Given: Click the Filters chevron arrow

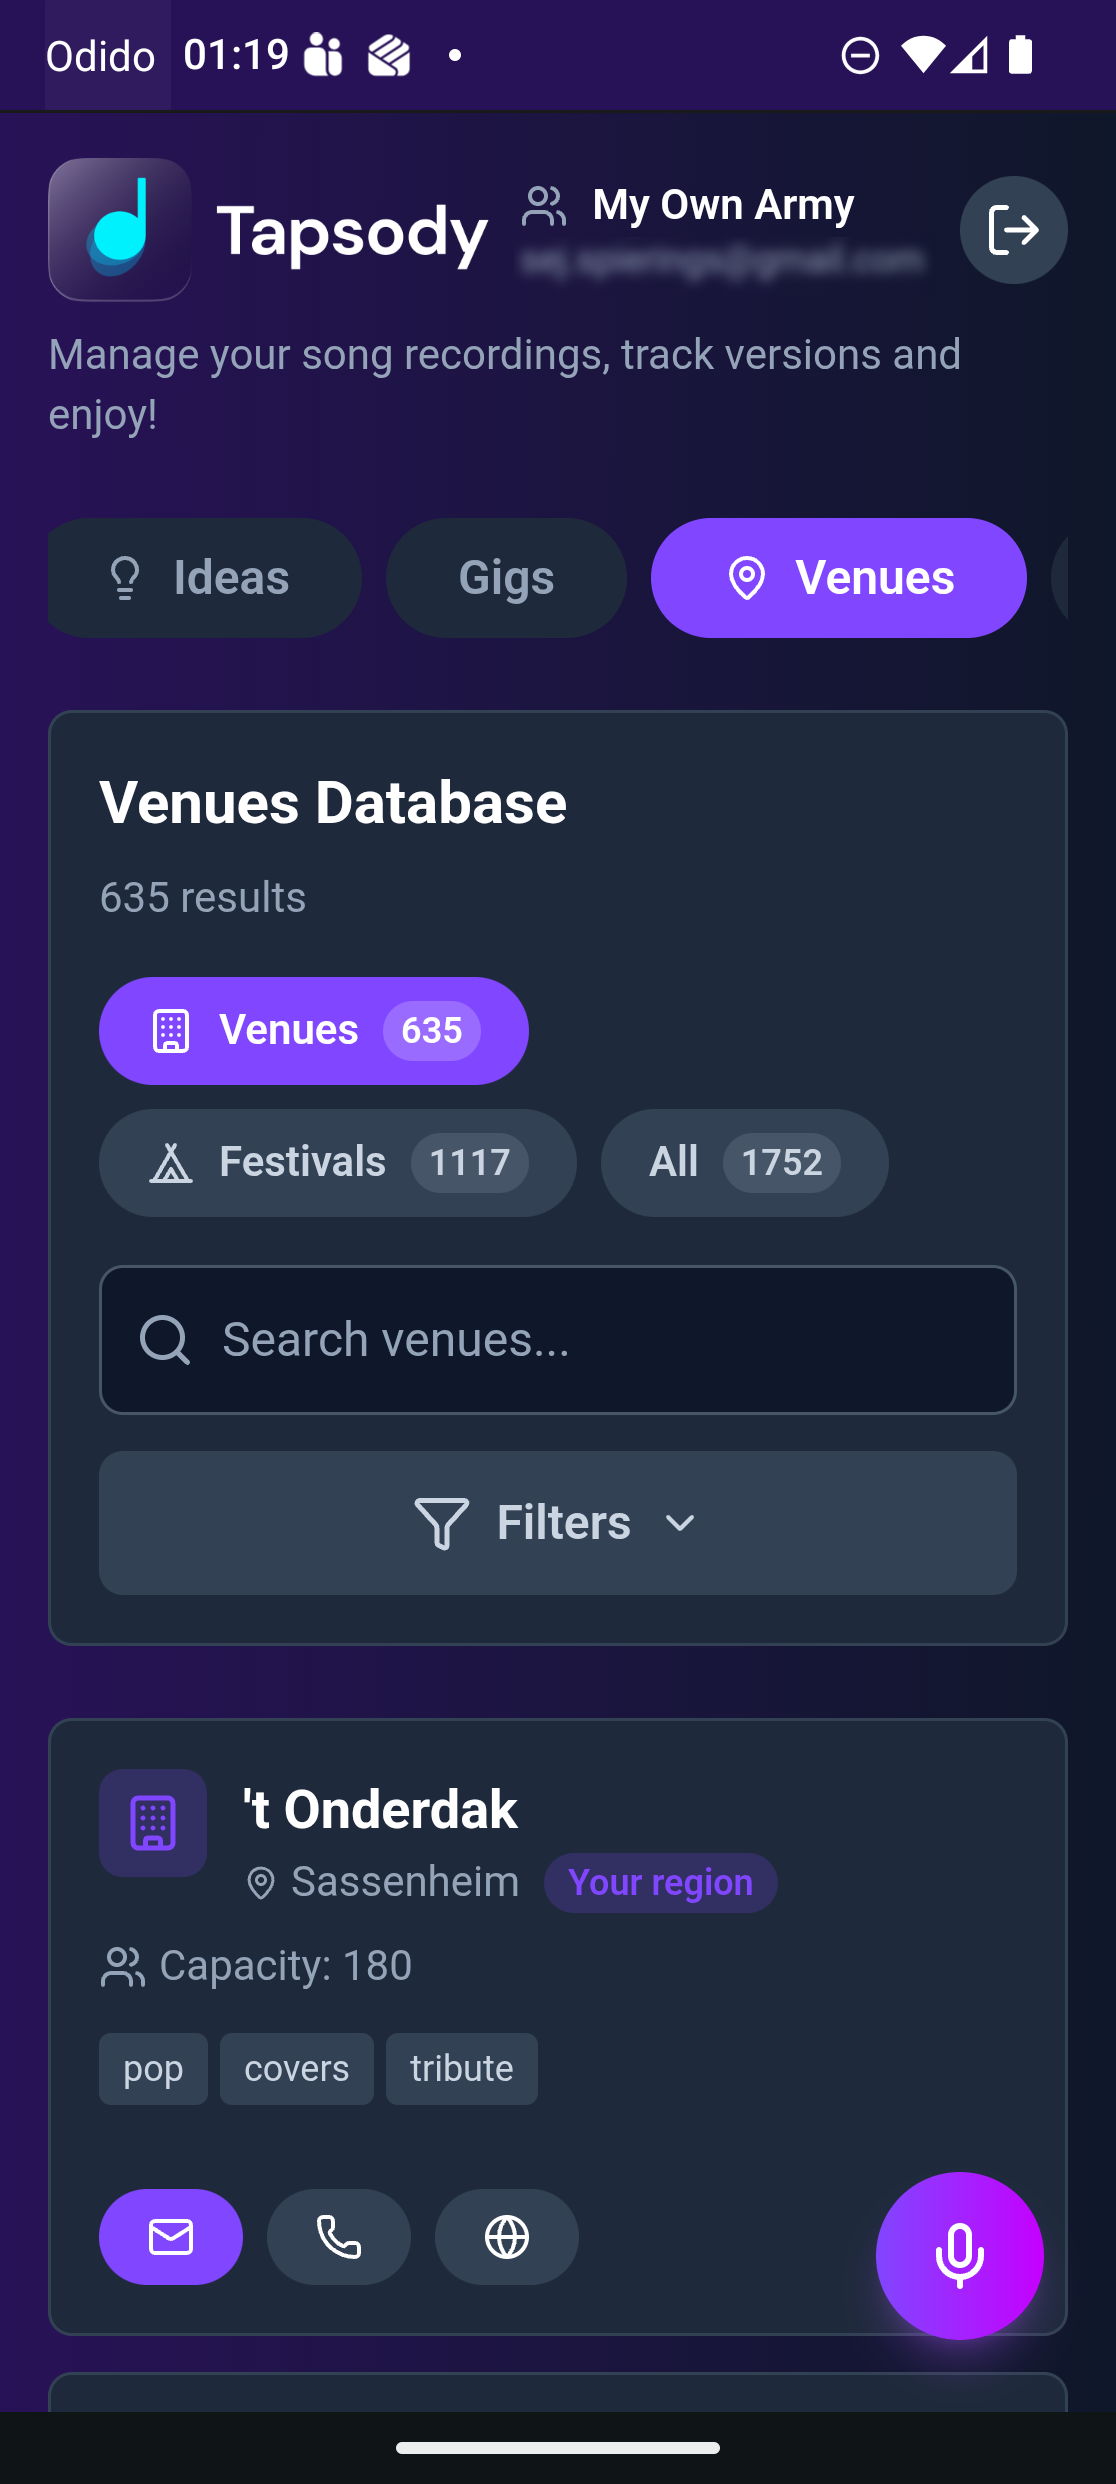Looking at the screenshot, I should click(680, 1524).
